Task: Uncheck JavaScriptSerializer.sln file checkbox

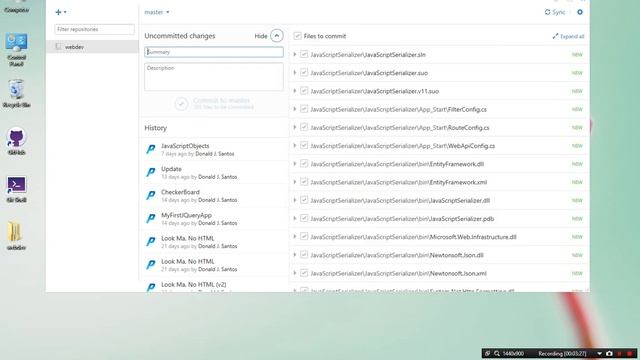Action: point(304,54)
